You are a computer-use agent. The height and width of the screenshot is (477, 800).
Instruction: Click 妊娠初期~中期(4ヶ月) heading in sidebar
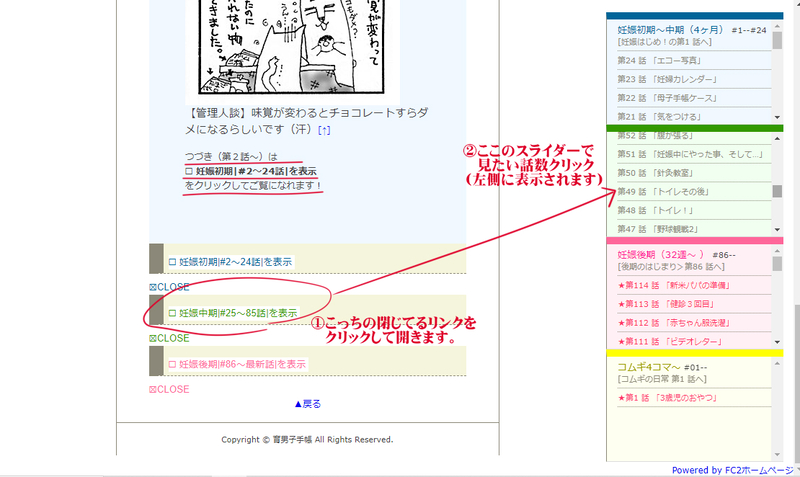pos(670,30)
